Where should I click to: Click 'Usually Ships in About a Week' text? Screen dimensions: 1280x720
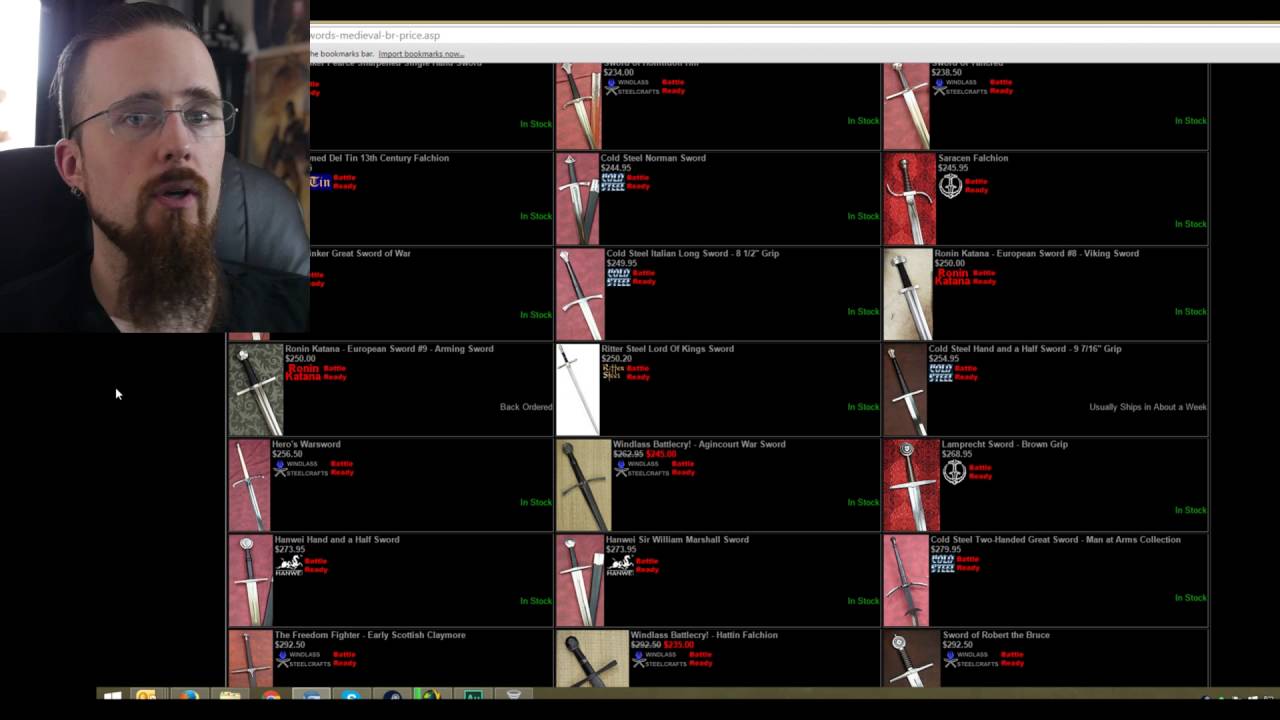click(1148, 407)
